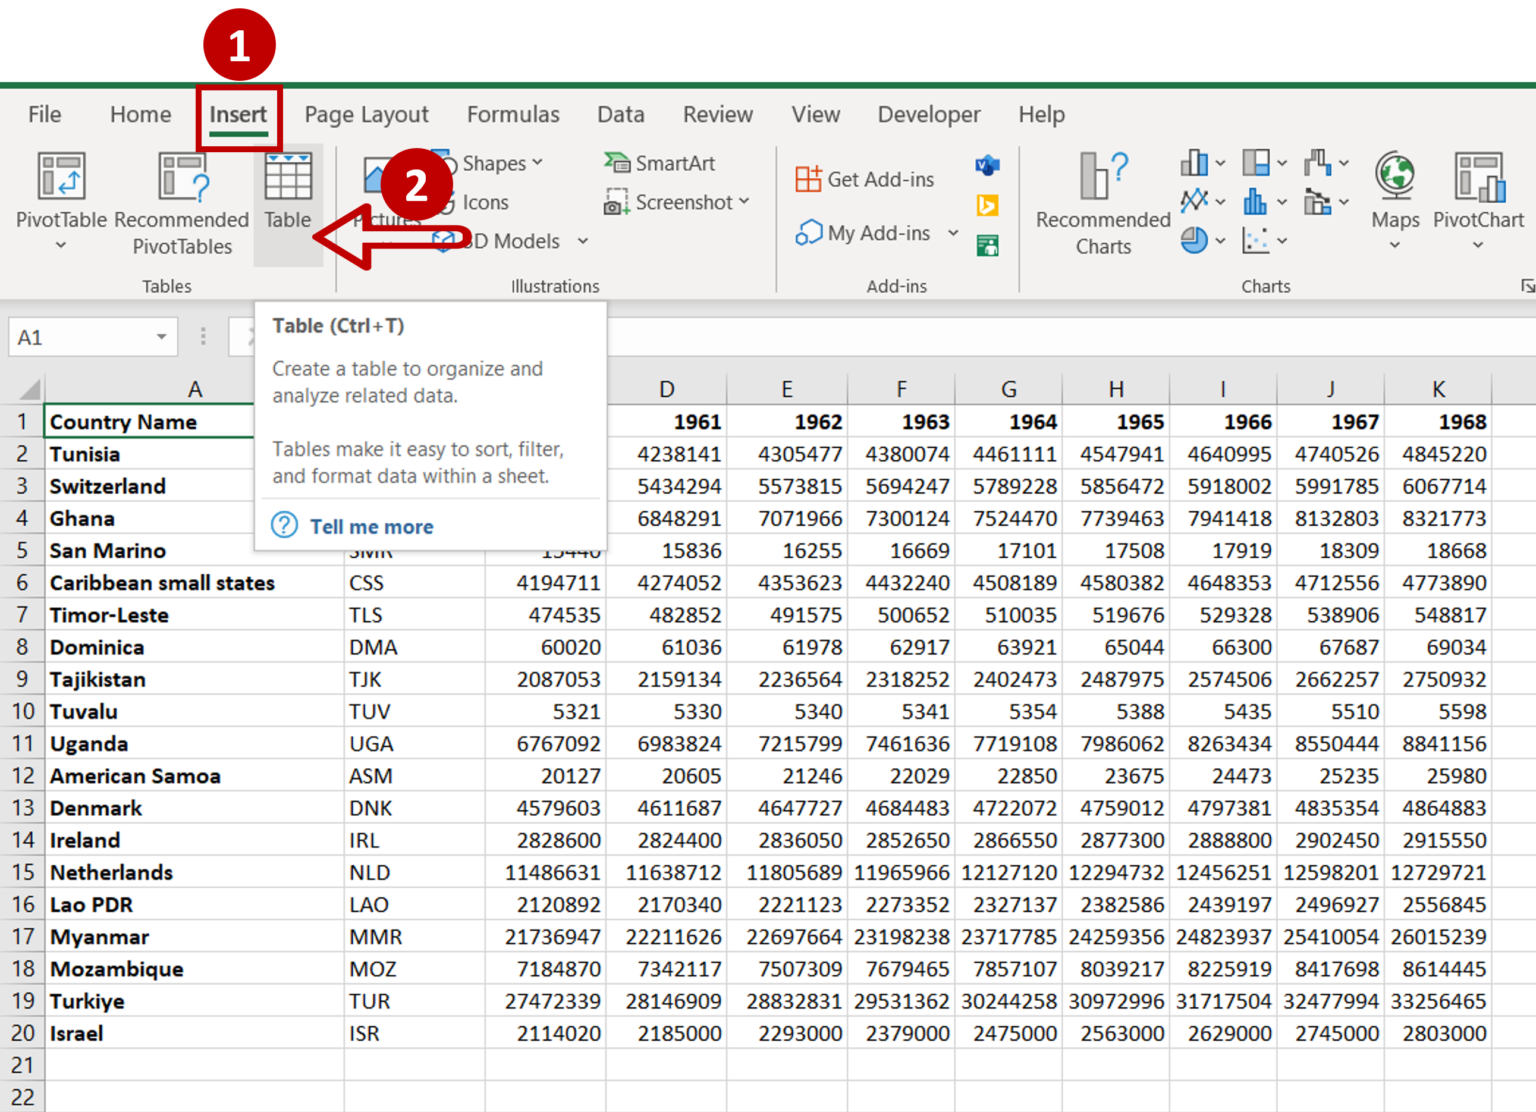Click the PivotTable icon
1536x1112 pixels.
61,177
